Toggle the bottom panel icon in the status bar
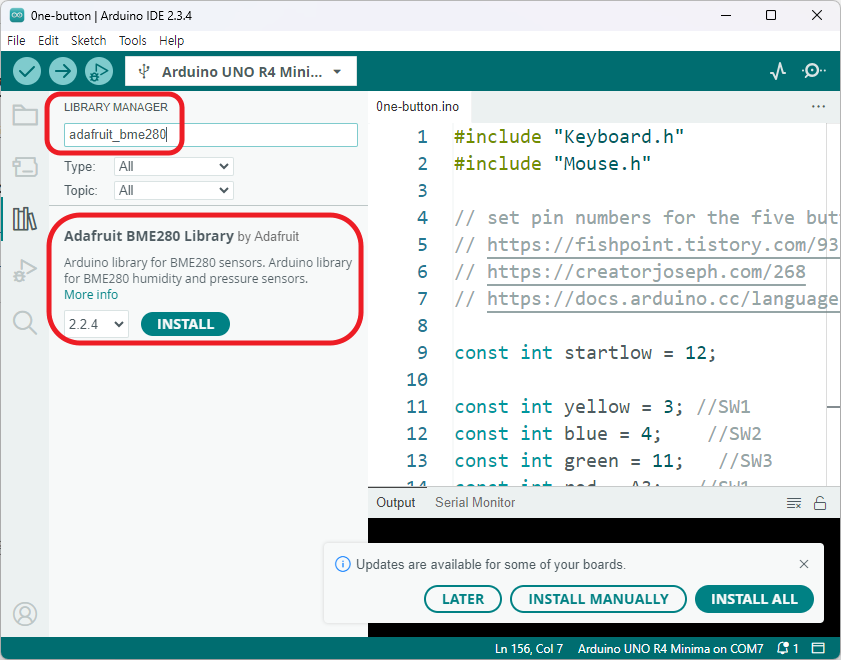 [818, 648]
